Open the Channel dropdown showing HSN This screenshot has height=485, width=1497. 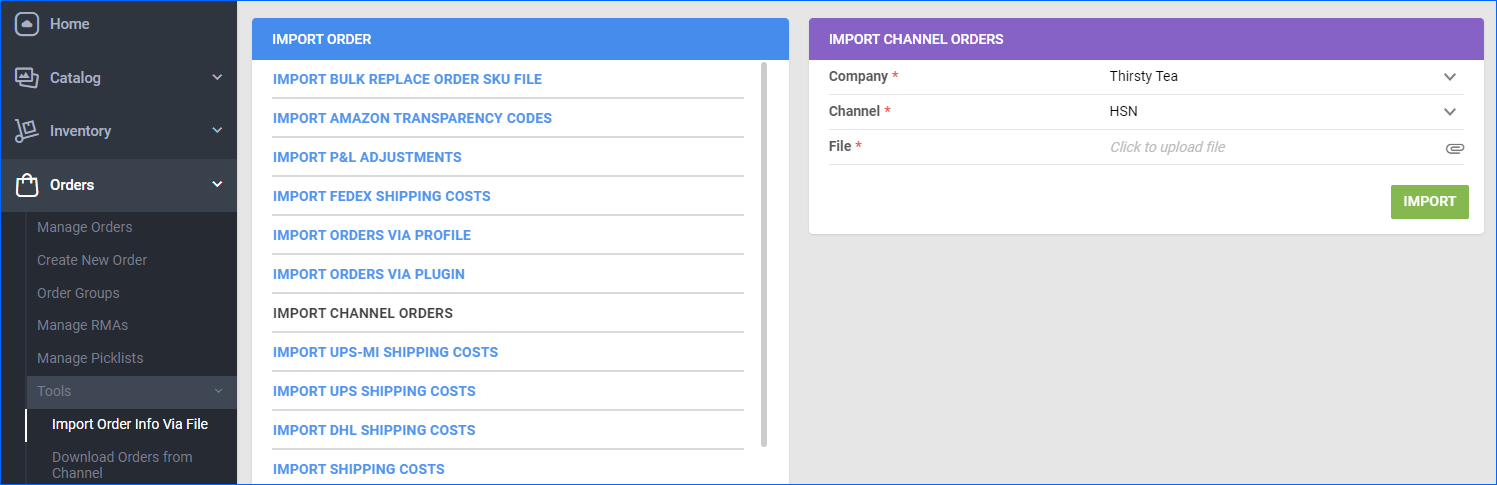[x=1284, y=112]
